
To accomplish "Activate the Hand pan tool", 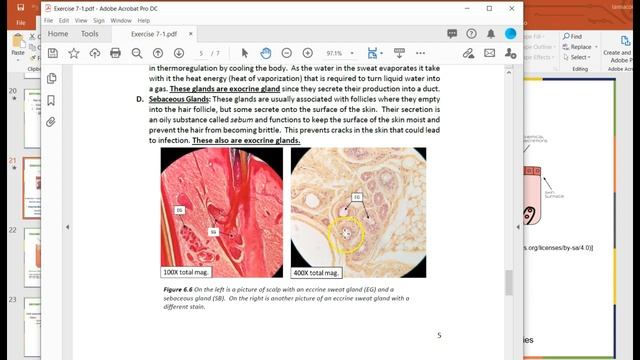I will pyautogui.click(x=266, y=53).
